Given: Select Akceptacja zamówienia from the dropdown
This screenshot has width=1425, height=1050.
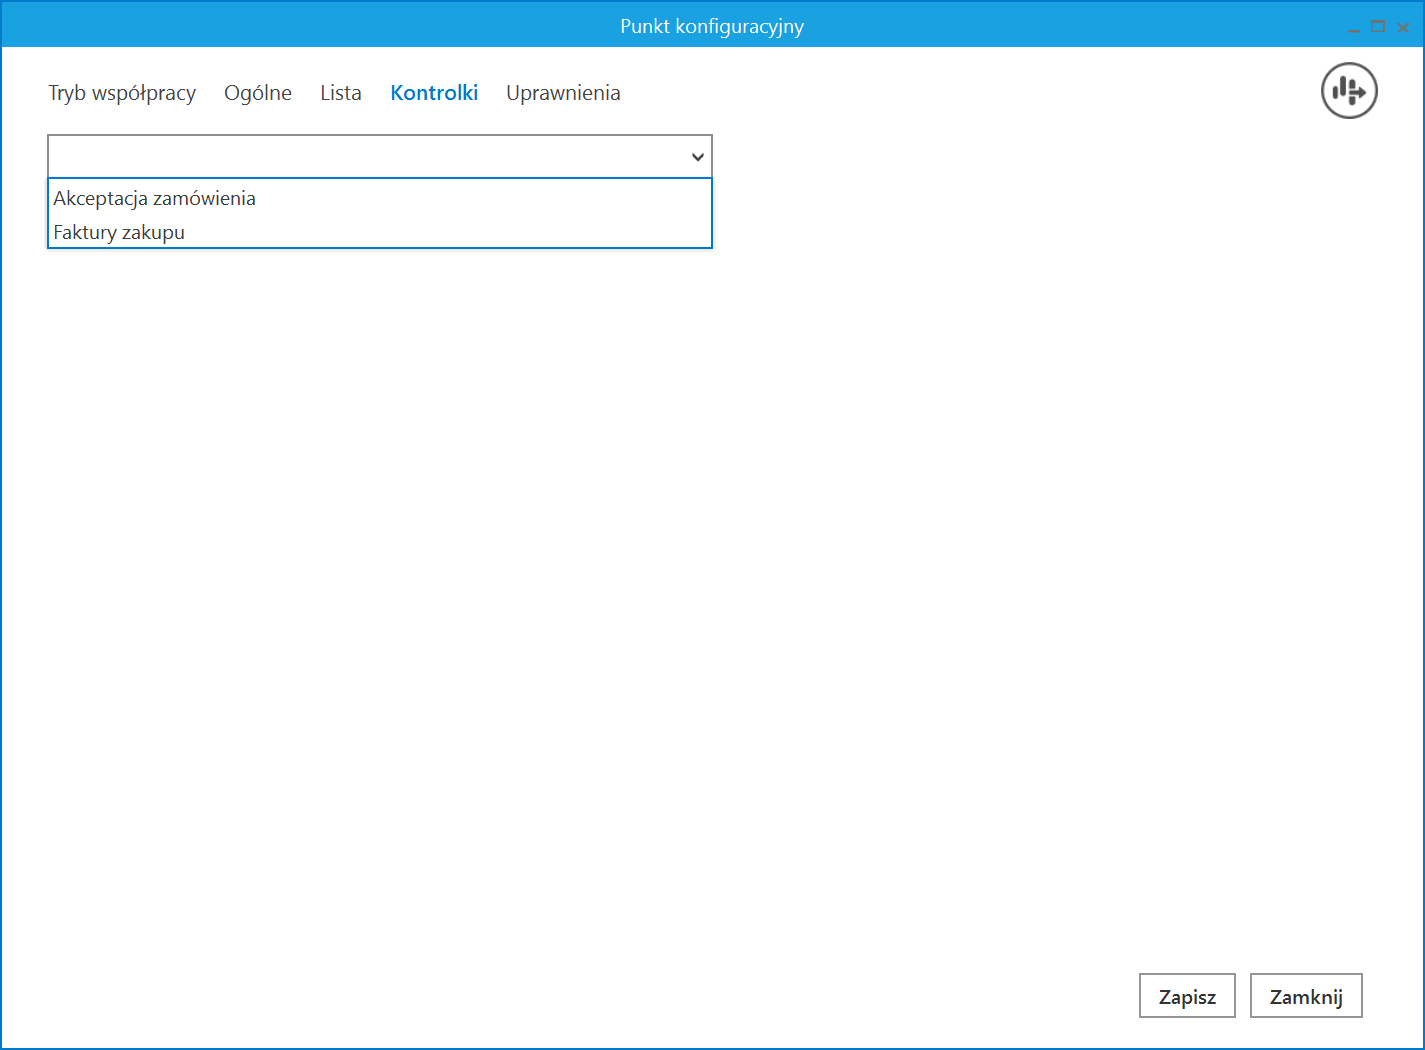Looking at the screenshot, I should (155, 198).
